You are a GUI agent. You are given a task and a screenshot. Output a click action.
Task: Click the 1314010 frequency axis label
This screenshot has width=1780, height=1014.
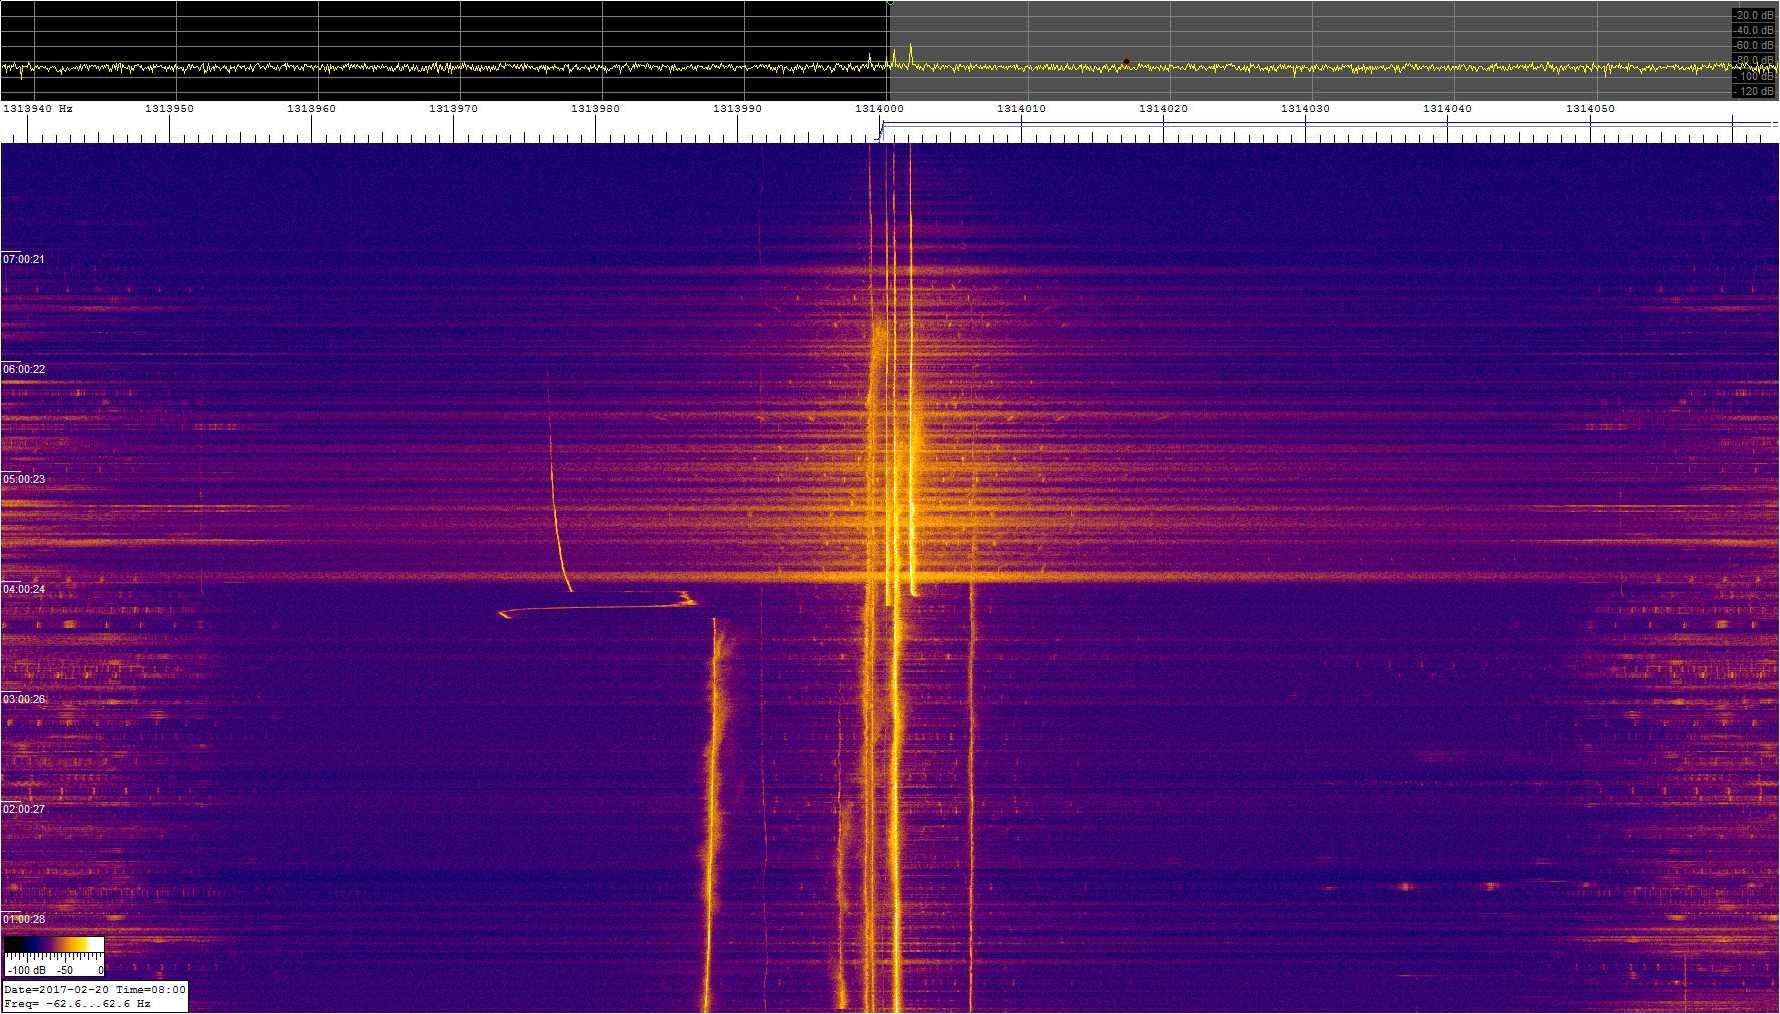pyautogui.click(x=1022, y=108)
